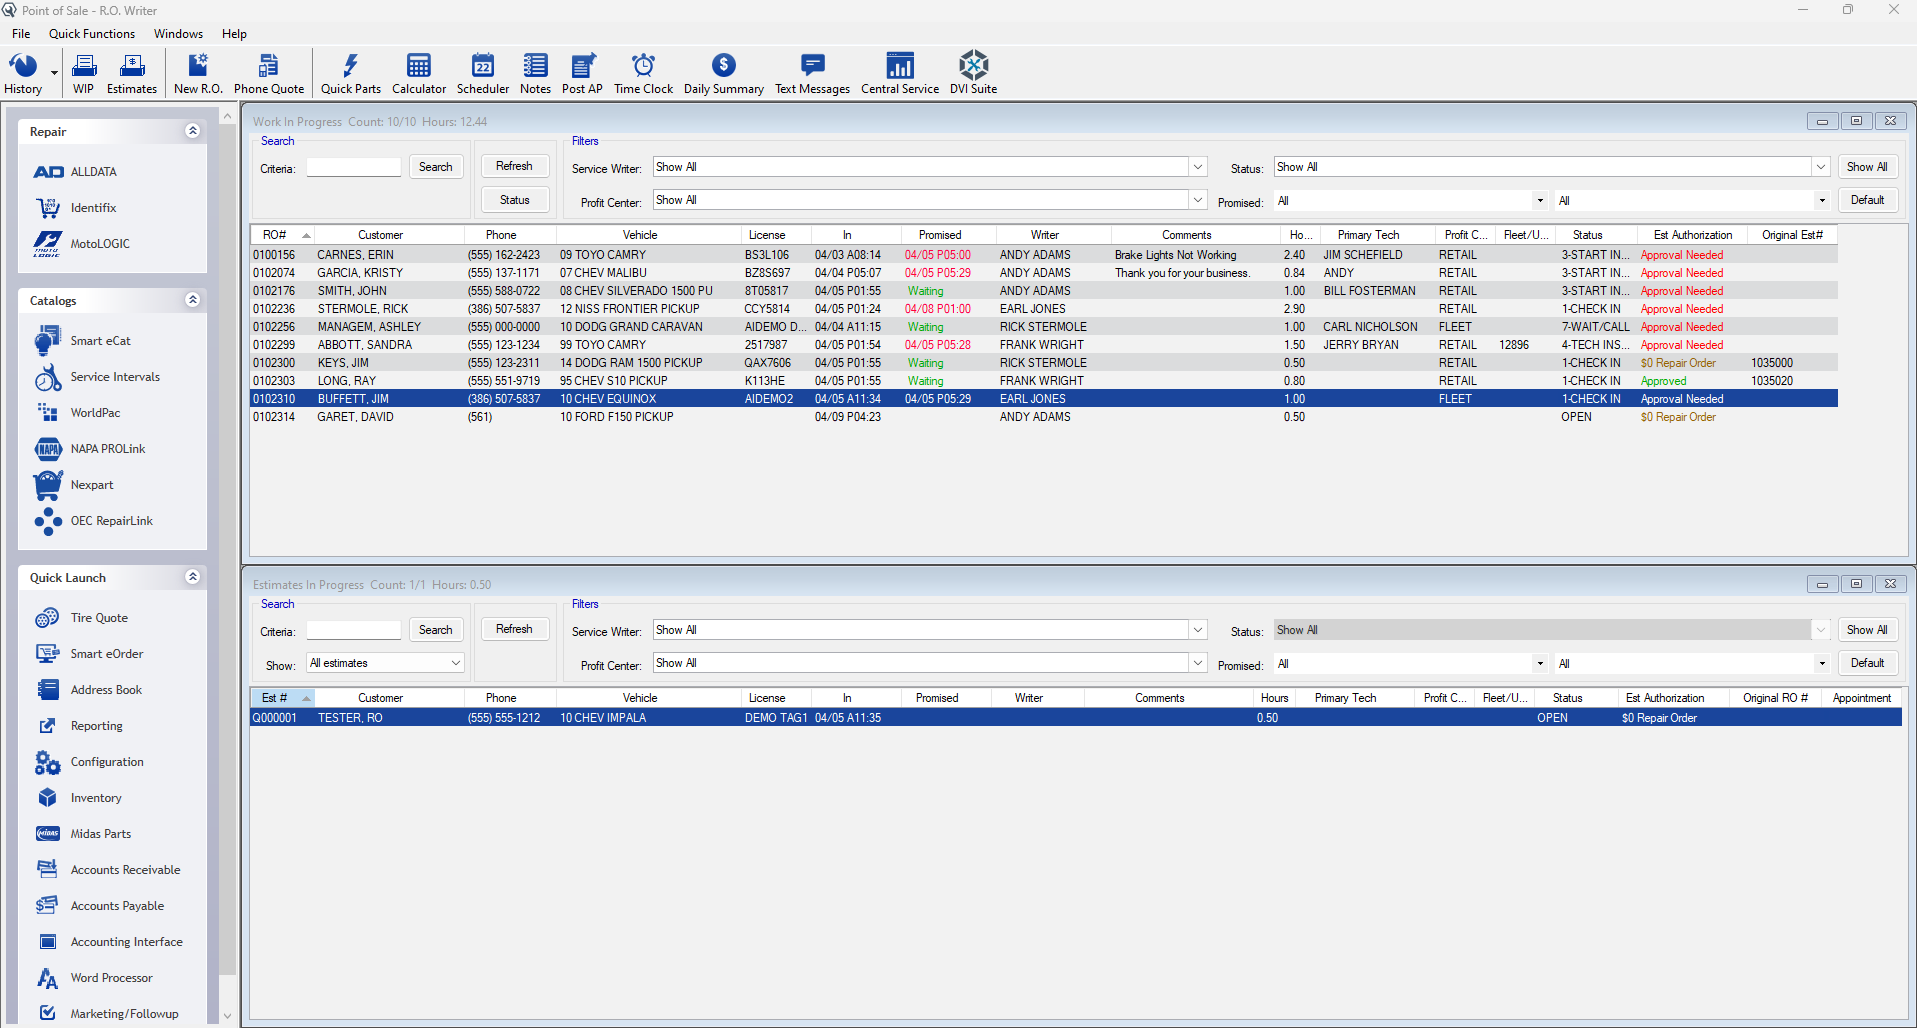The width and height of the screenshot is (1917, 1028).
Task: Launch the Scheduler
Action: coord(482,72)
